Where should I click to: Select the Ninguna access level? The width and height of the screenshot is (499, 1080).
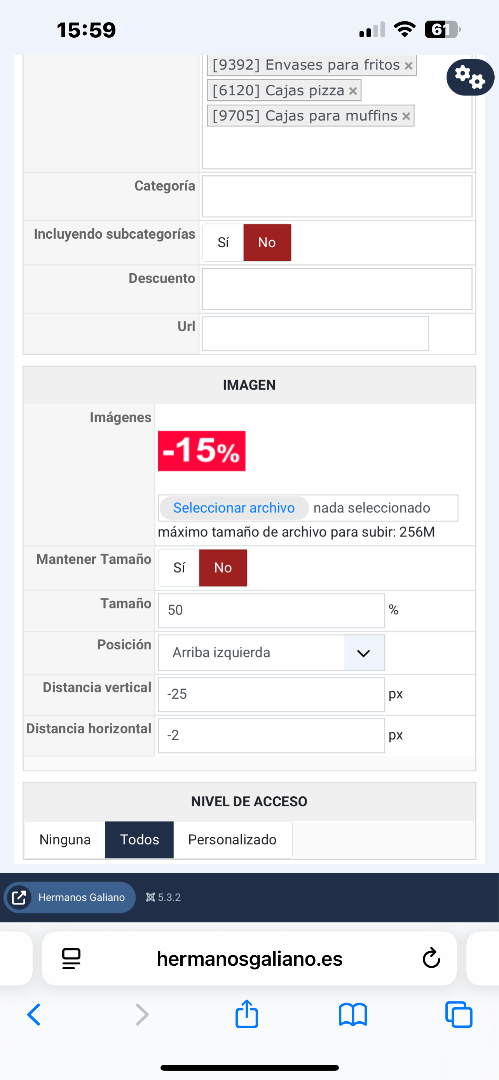(x=65, y=840)
